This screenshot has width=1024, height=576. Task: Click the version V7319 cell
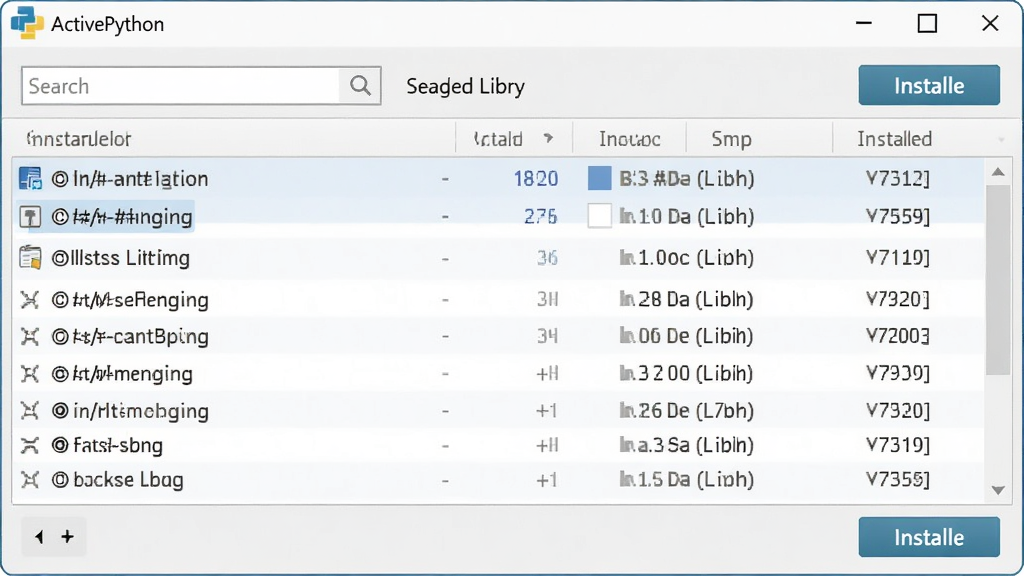(897, 445)
